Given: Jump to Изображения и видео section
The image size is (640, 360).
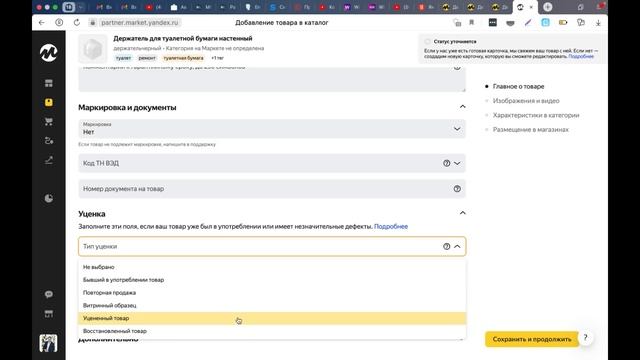Looking at the screenshot, I should 526,101.
